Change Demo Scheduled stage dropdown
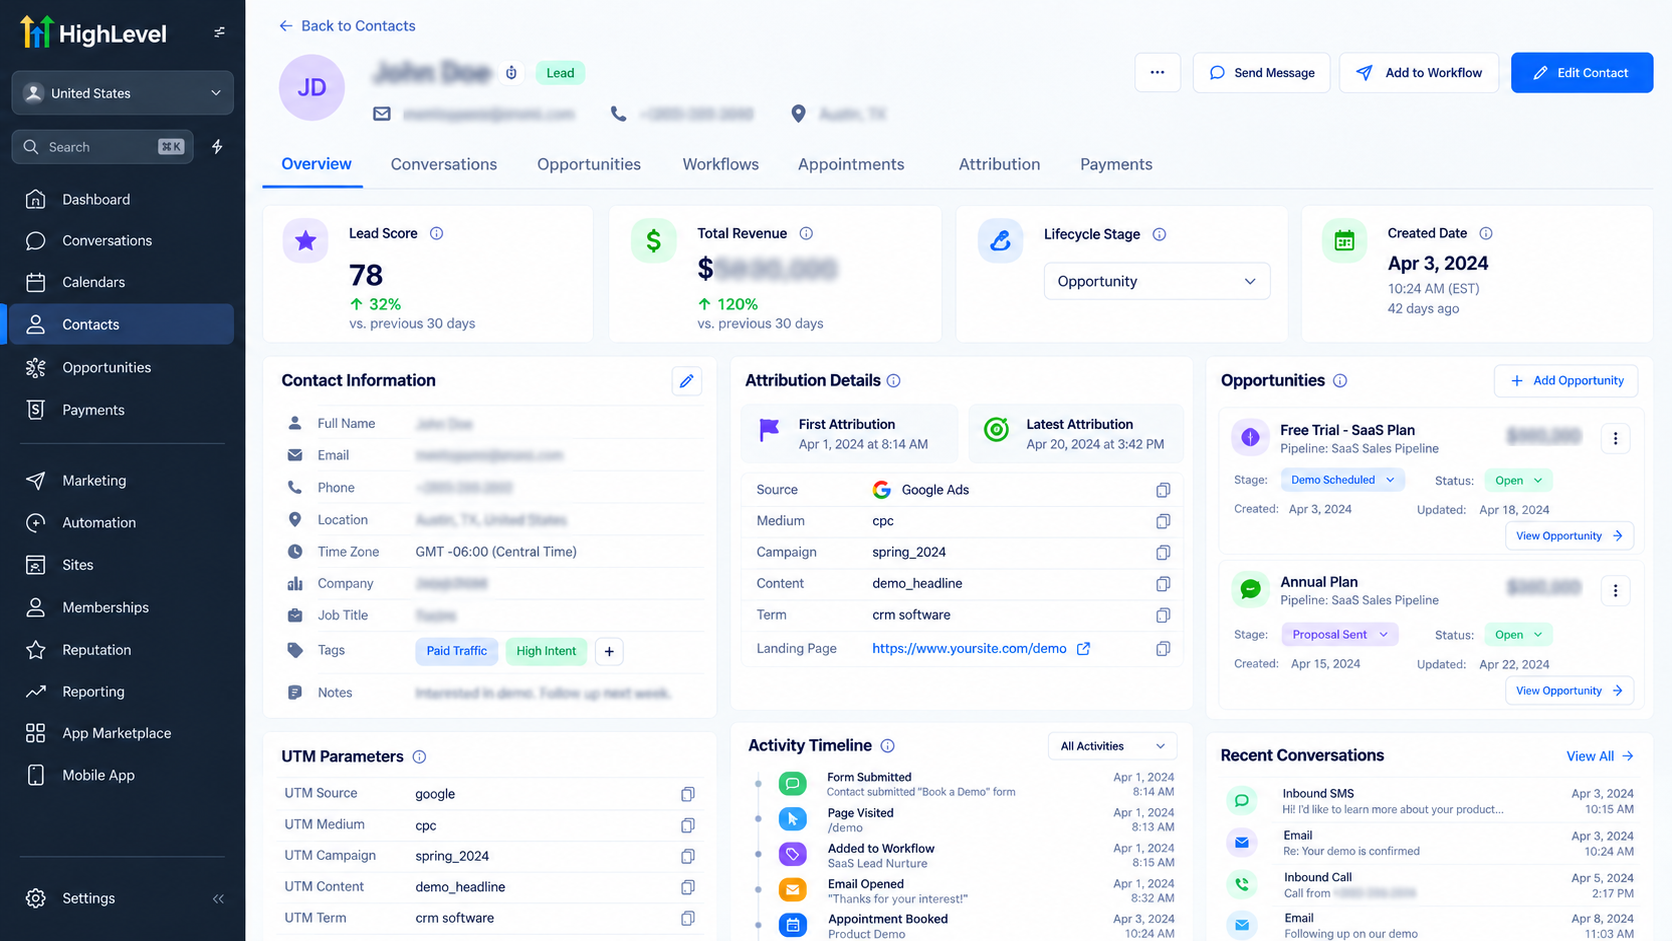The image size is (1672, 941). click(1342, 480)
